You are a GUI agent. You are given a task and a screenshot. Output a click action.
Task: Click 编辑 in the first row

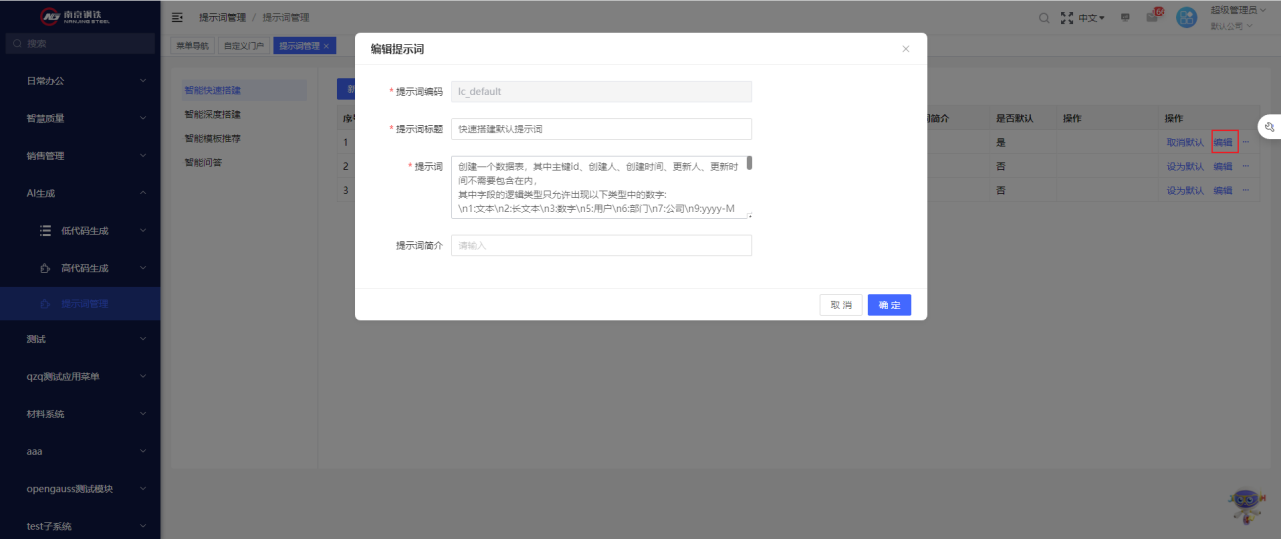(x=1223, y=142)
